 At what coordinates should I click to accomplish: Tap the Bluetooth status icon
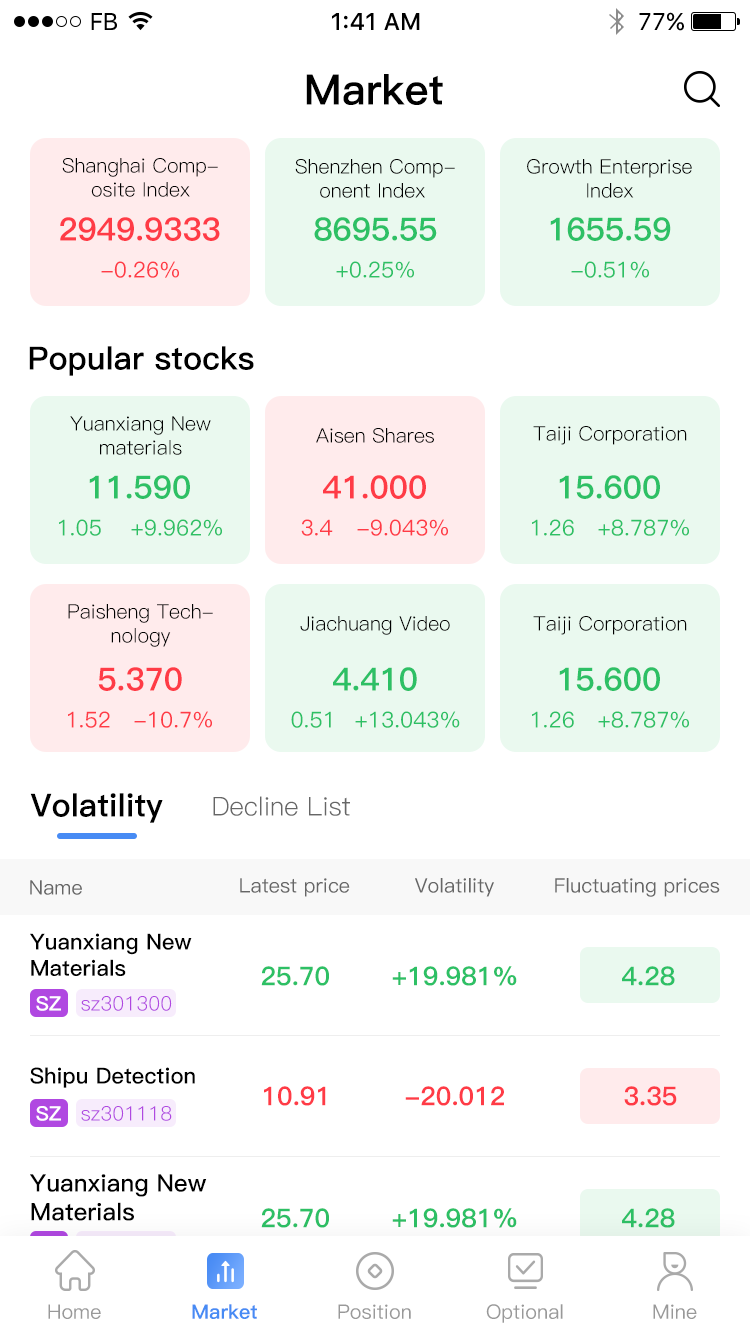click(x=616, y=22)
